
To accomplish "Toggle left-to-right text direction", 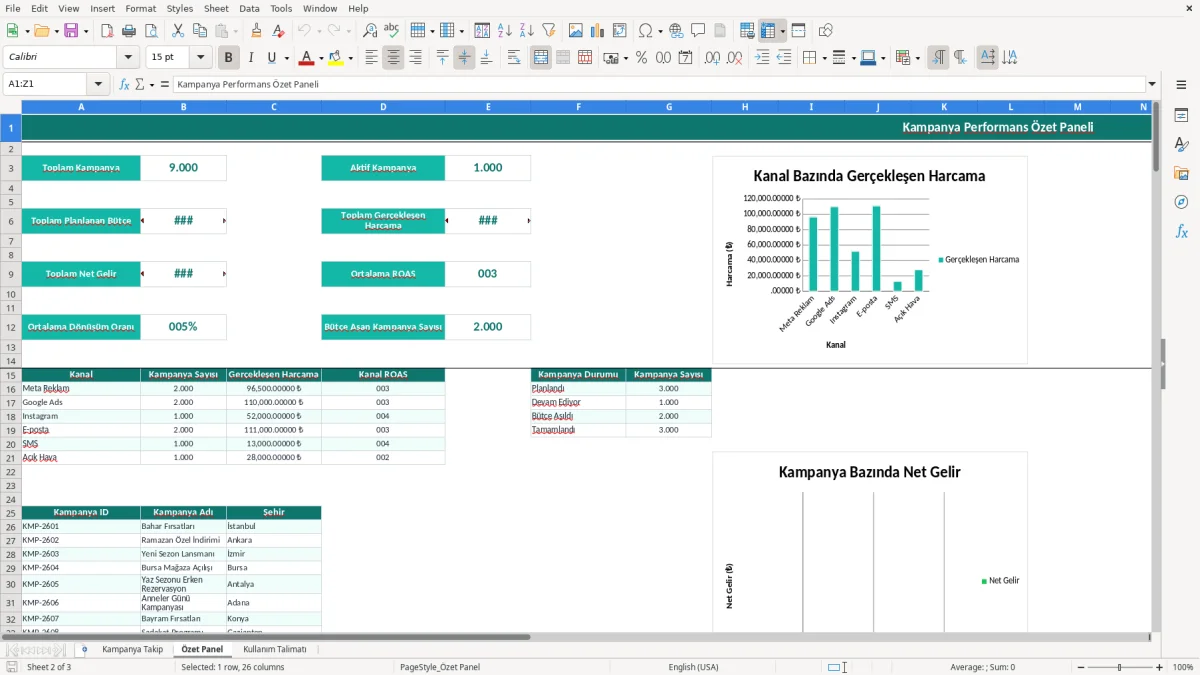I will point(938,58).
